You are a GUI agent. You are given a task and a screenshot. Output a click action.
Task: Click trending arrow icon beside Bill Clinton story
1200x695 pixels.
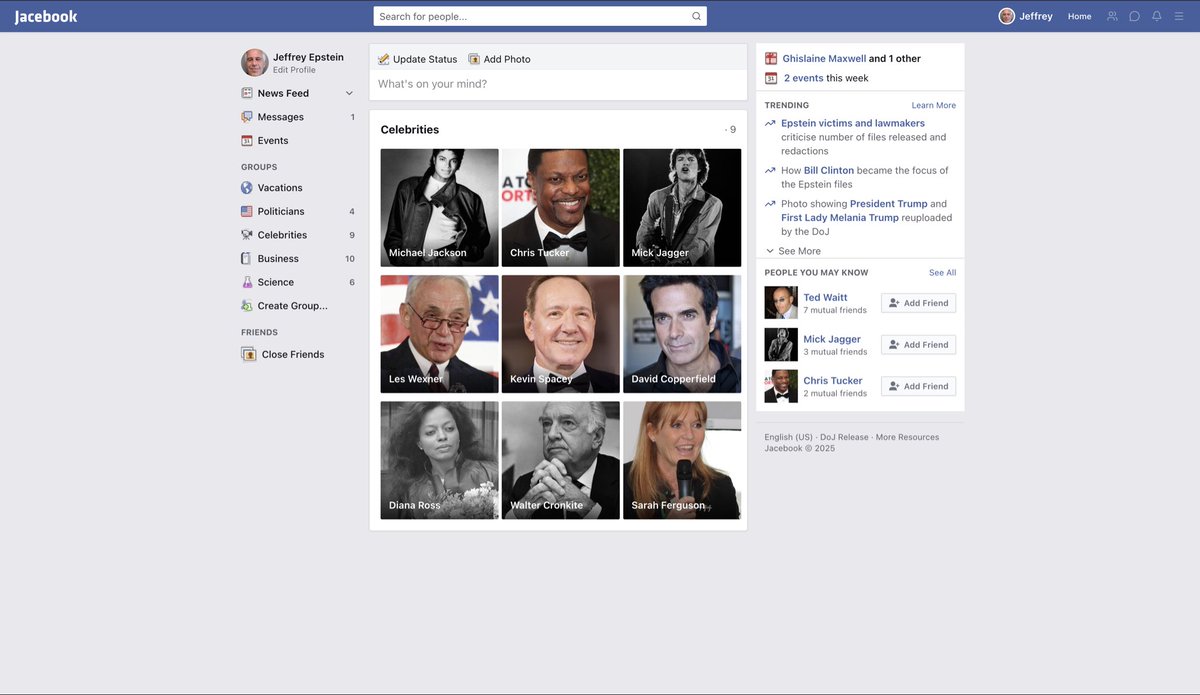point(770,170)
